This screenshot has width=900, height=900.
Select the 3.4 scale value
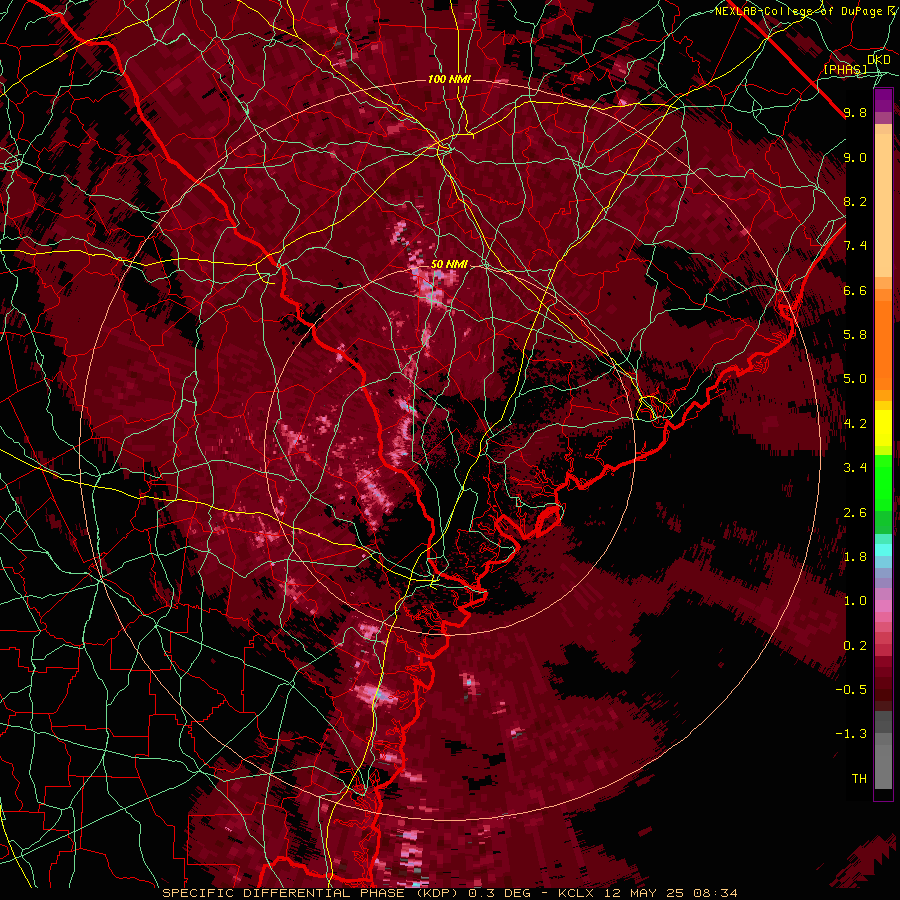click(x=855, y=468)
